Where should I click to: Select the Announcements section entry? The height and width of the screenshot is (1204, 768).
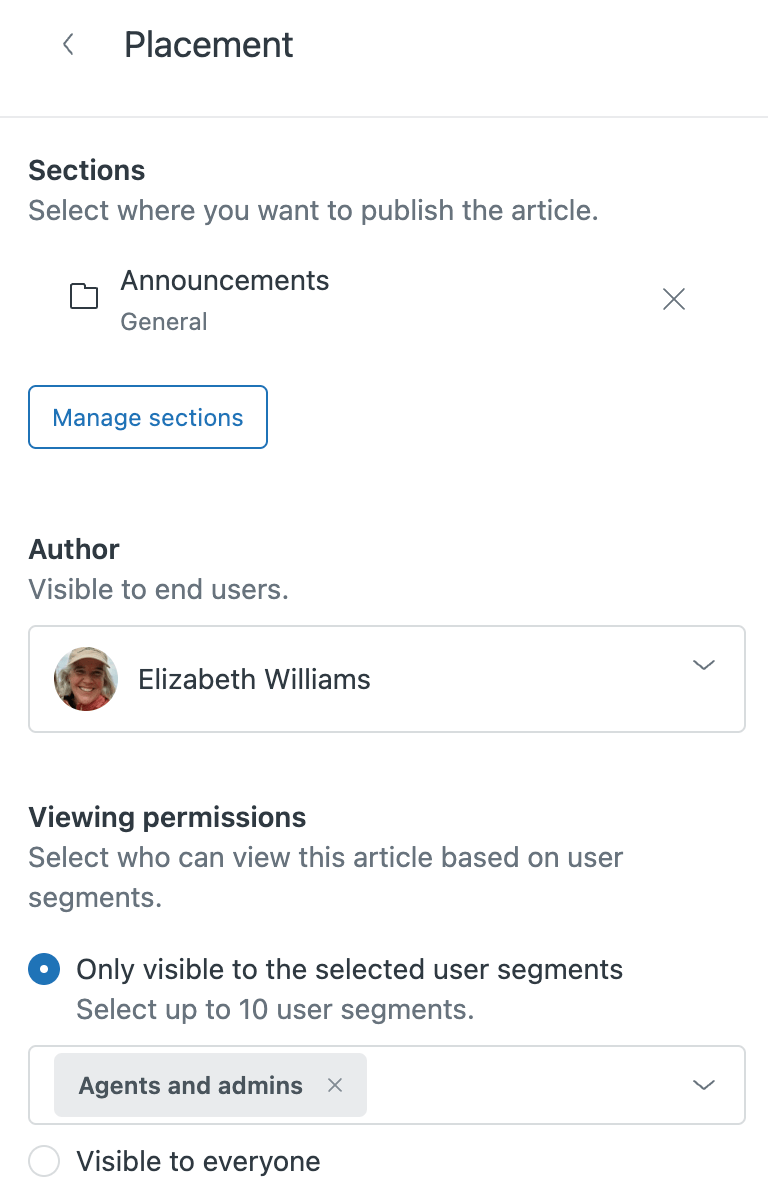tap(224, 281)
